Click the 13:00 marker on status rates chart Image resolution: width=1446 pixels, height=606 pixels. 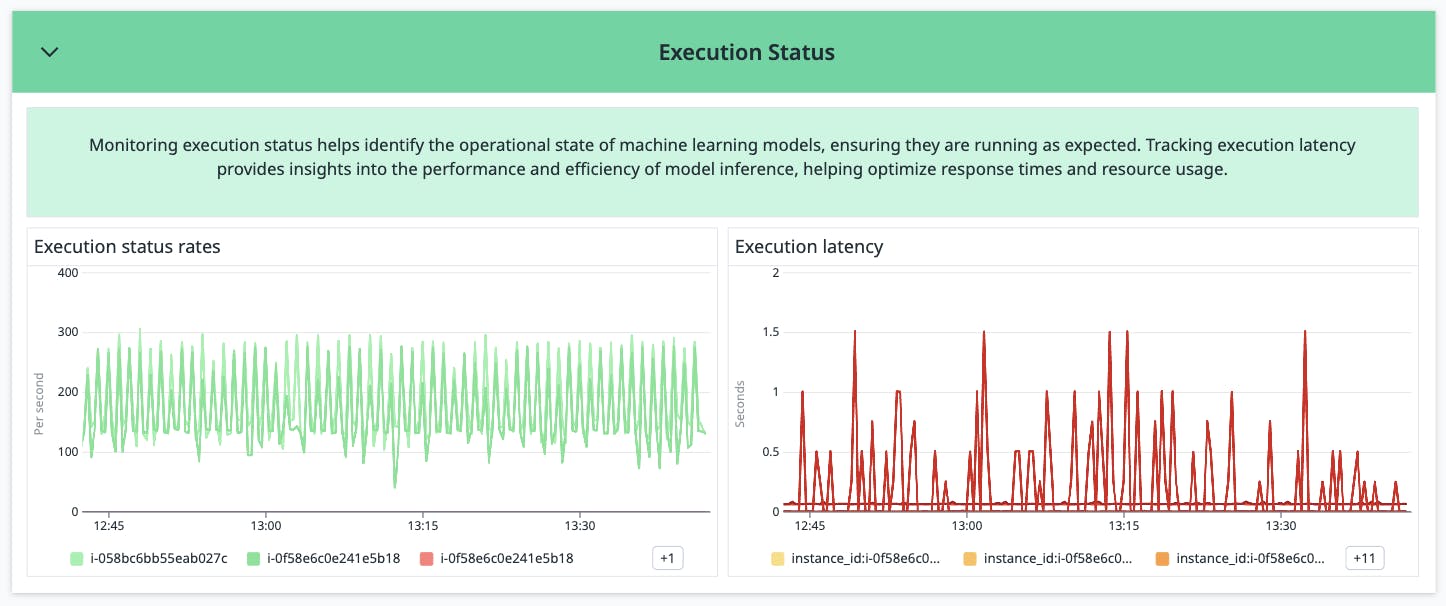(265, 526)
